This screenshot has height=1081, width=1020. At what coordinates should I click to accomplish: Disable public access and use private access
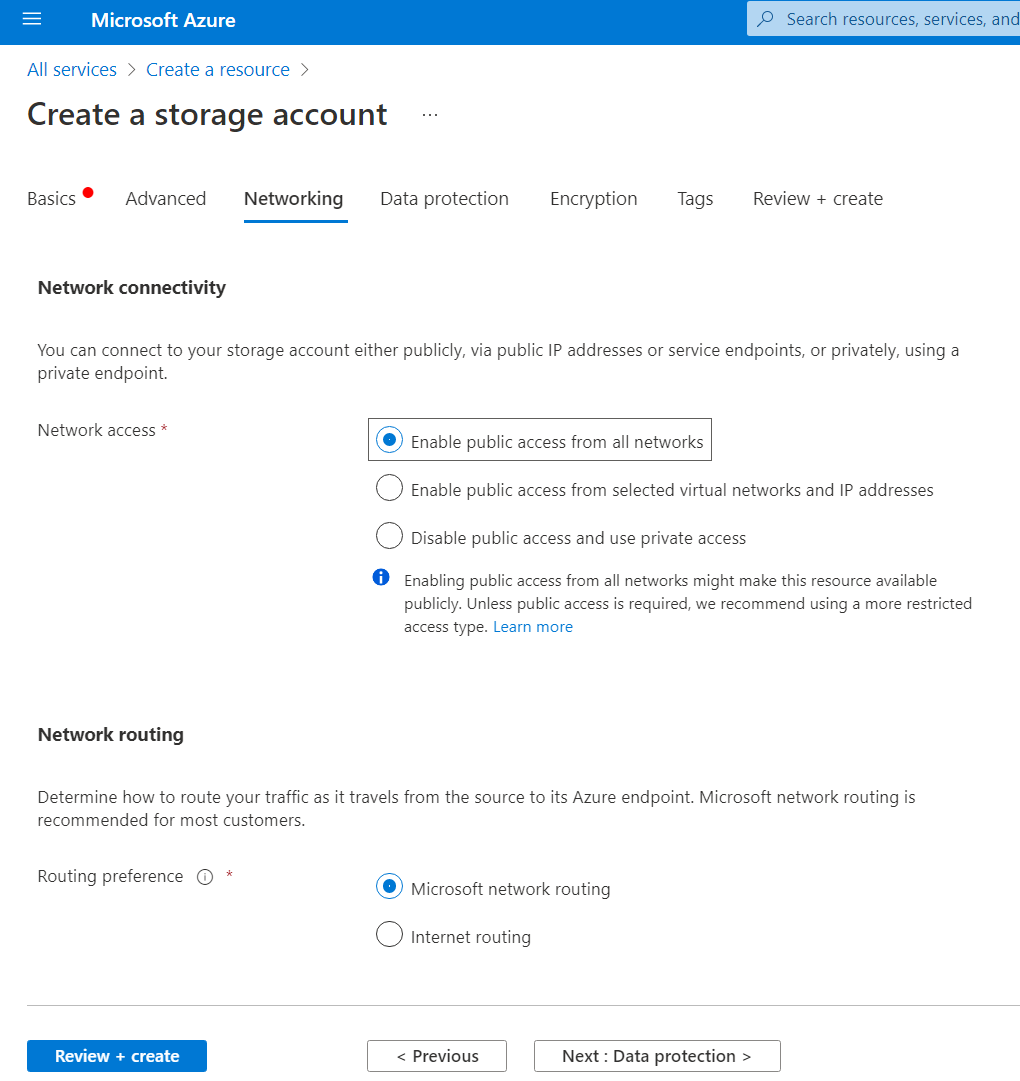(389, 535)
